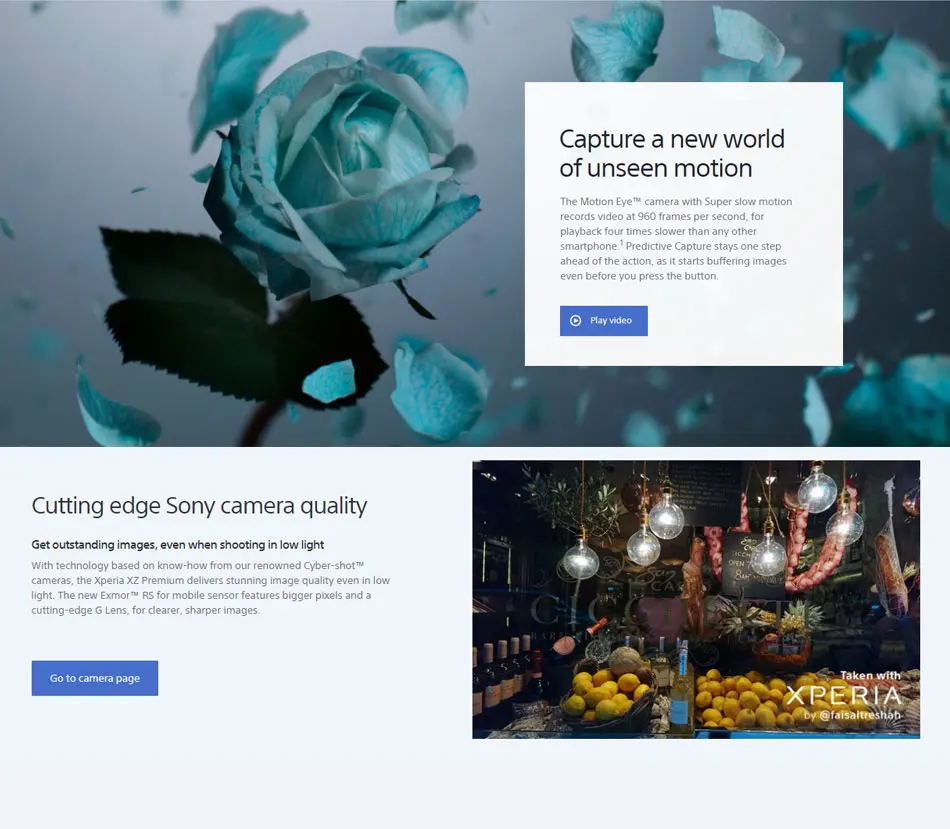Click the Motion Eye camera paragraph text
The width and height of the screenshot is (950, 829).
pos(676,239)
